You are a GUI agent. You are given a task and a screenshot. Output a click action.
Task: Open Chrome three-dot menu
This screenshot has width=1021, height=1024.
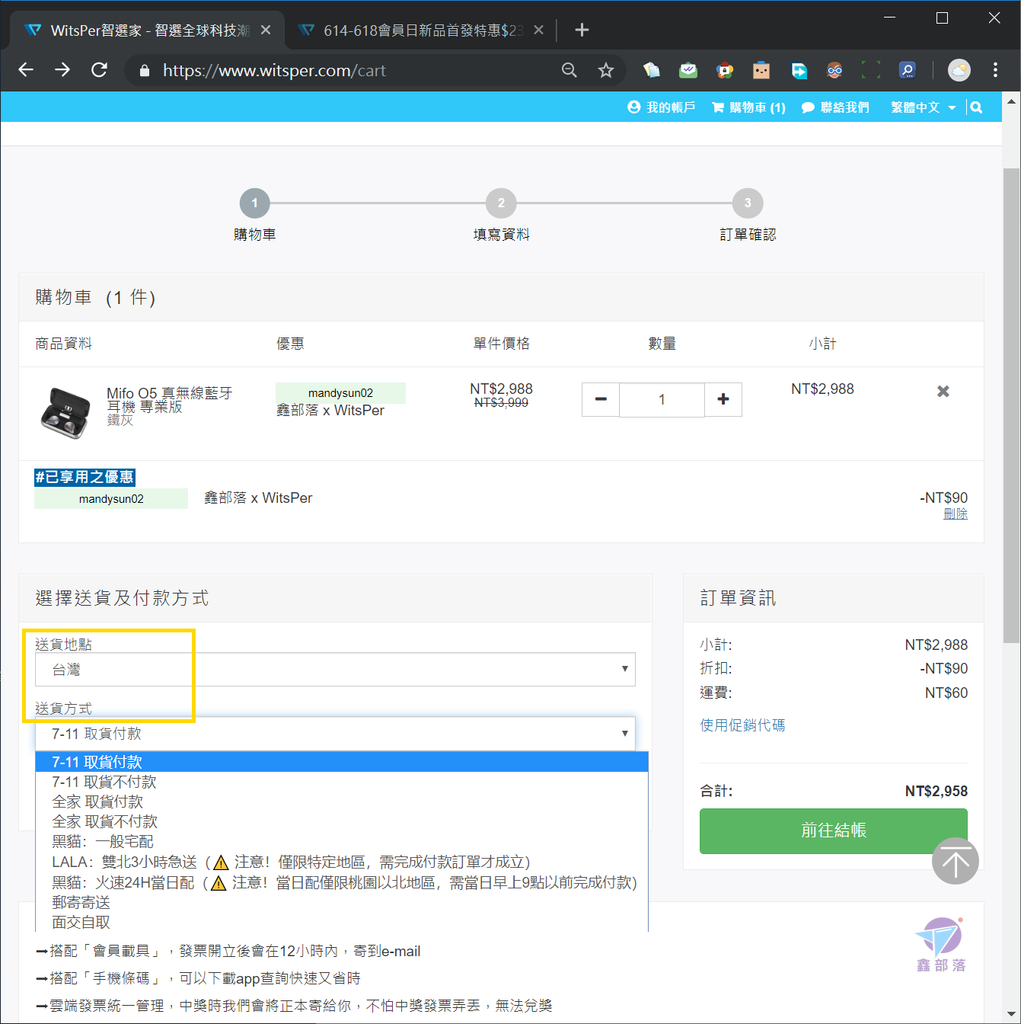[995, 70]
